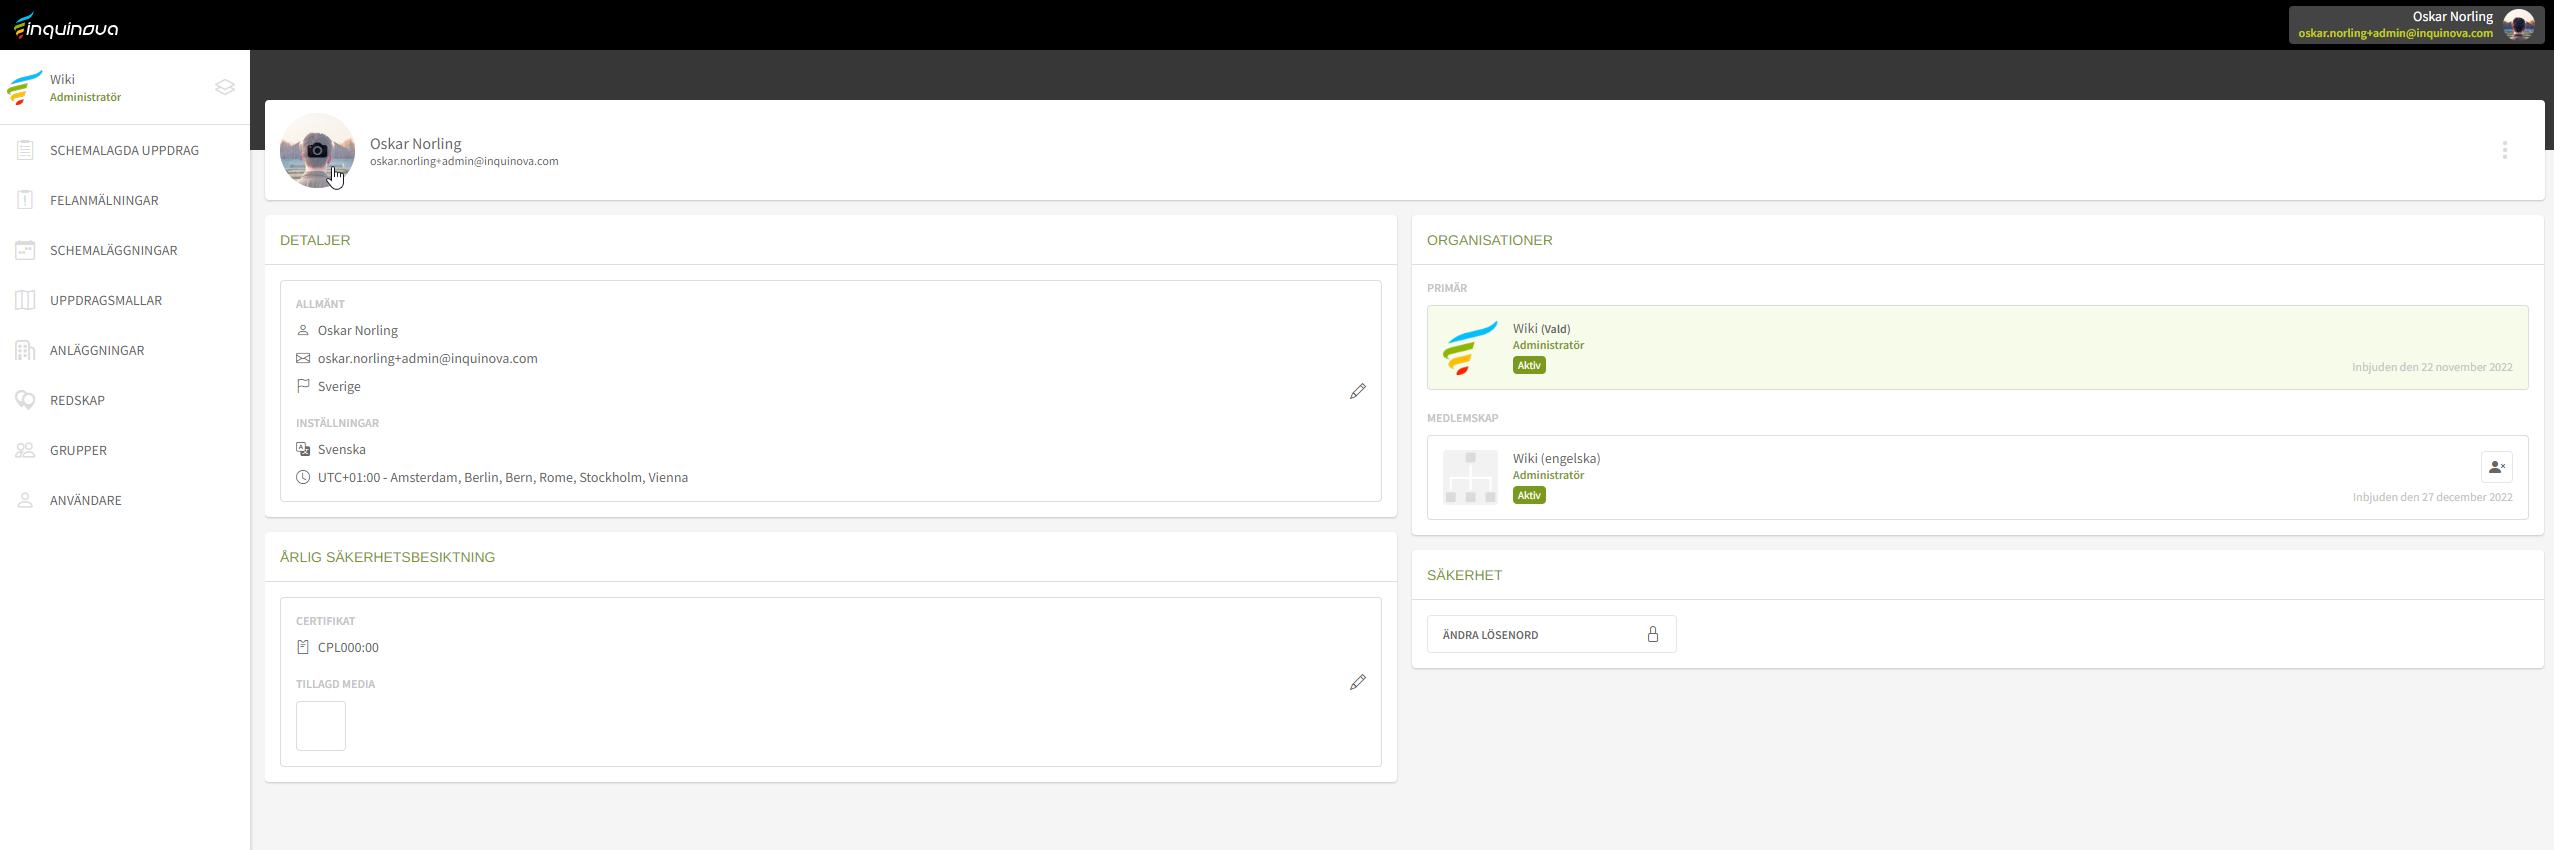Open Användare user list

tap(86, 500)
